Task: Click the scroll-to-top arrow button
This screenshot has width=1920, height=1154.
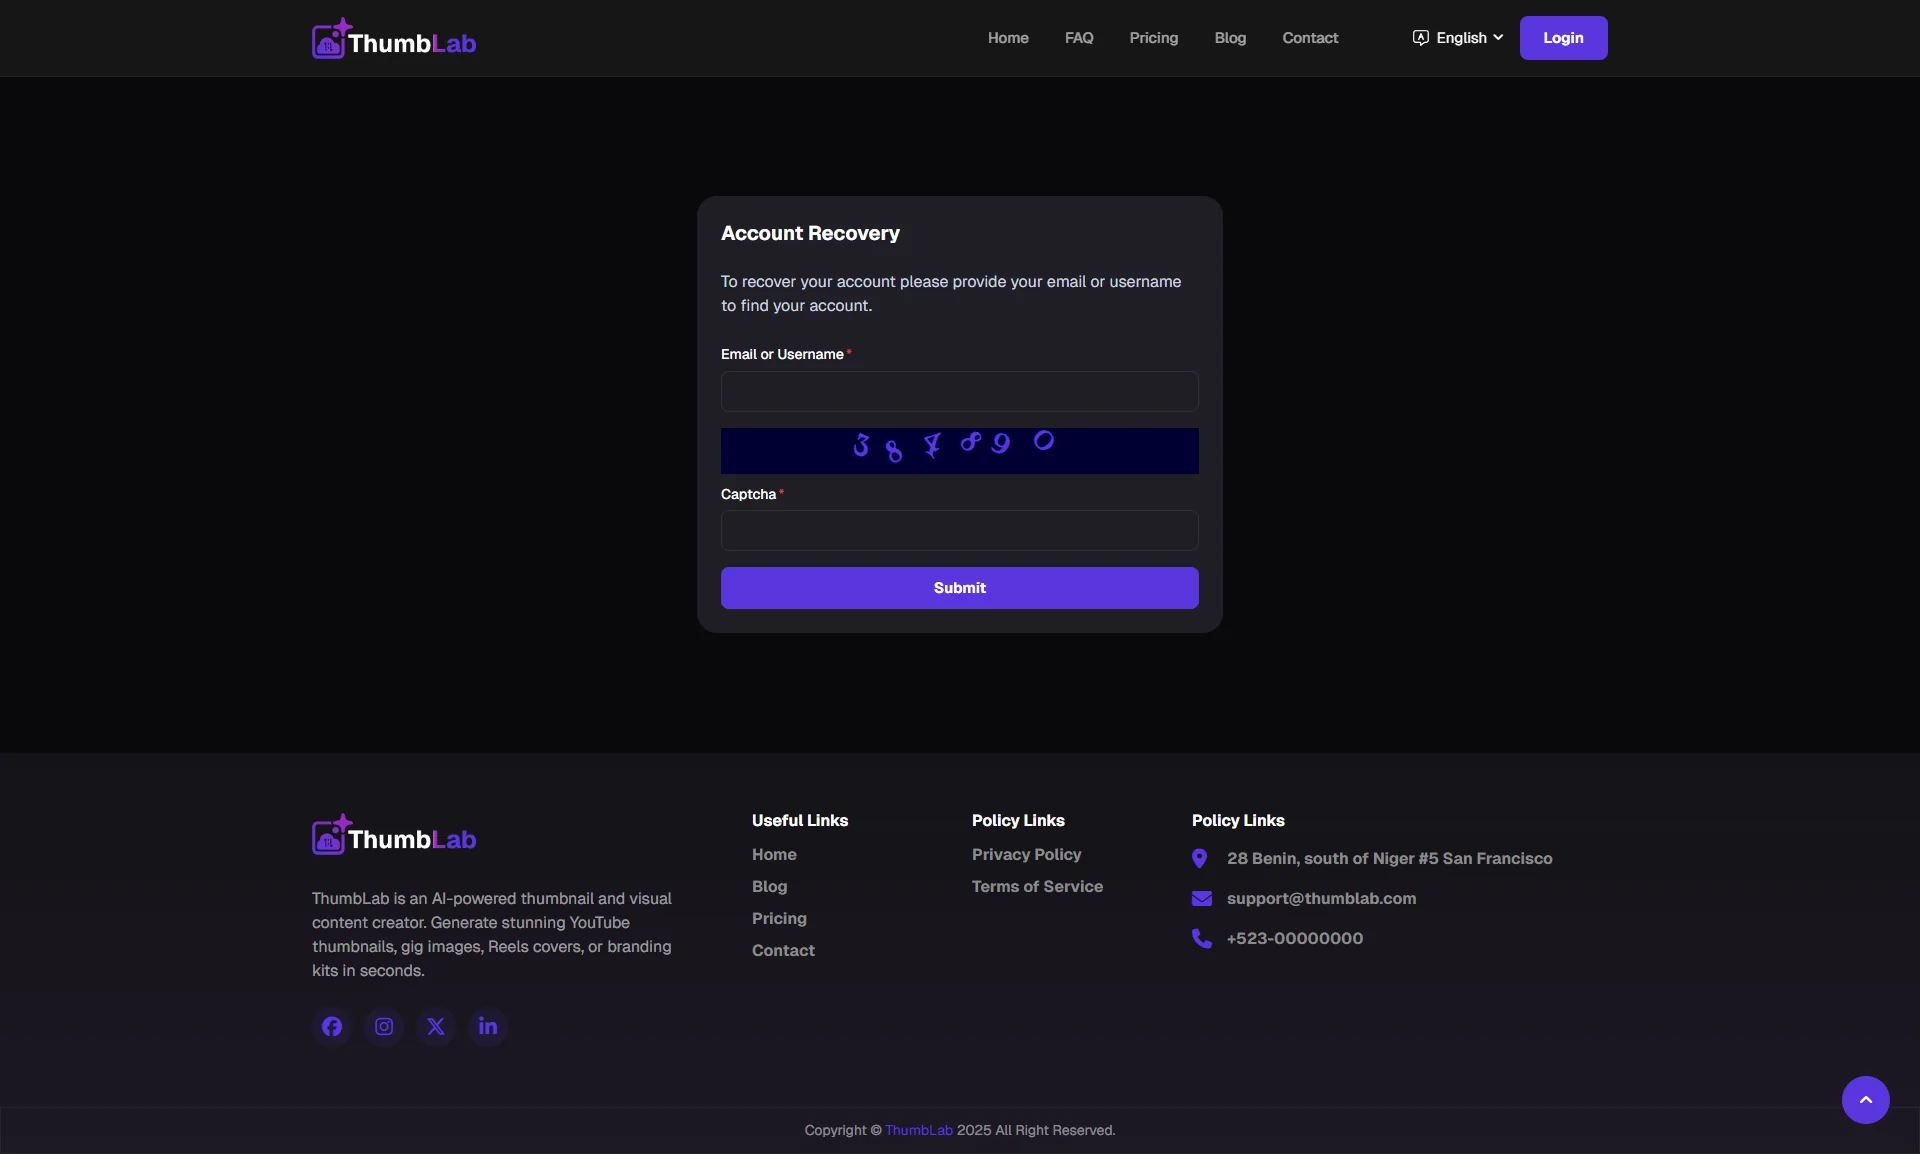Action: [1865, 1099]
